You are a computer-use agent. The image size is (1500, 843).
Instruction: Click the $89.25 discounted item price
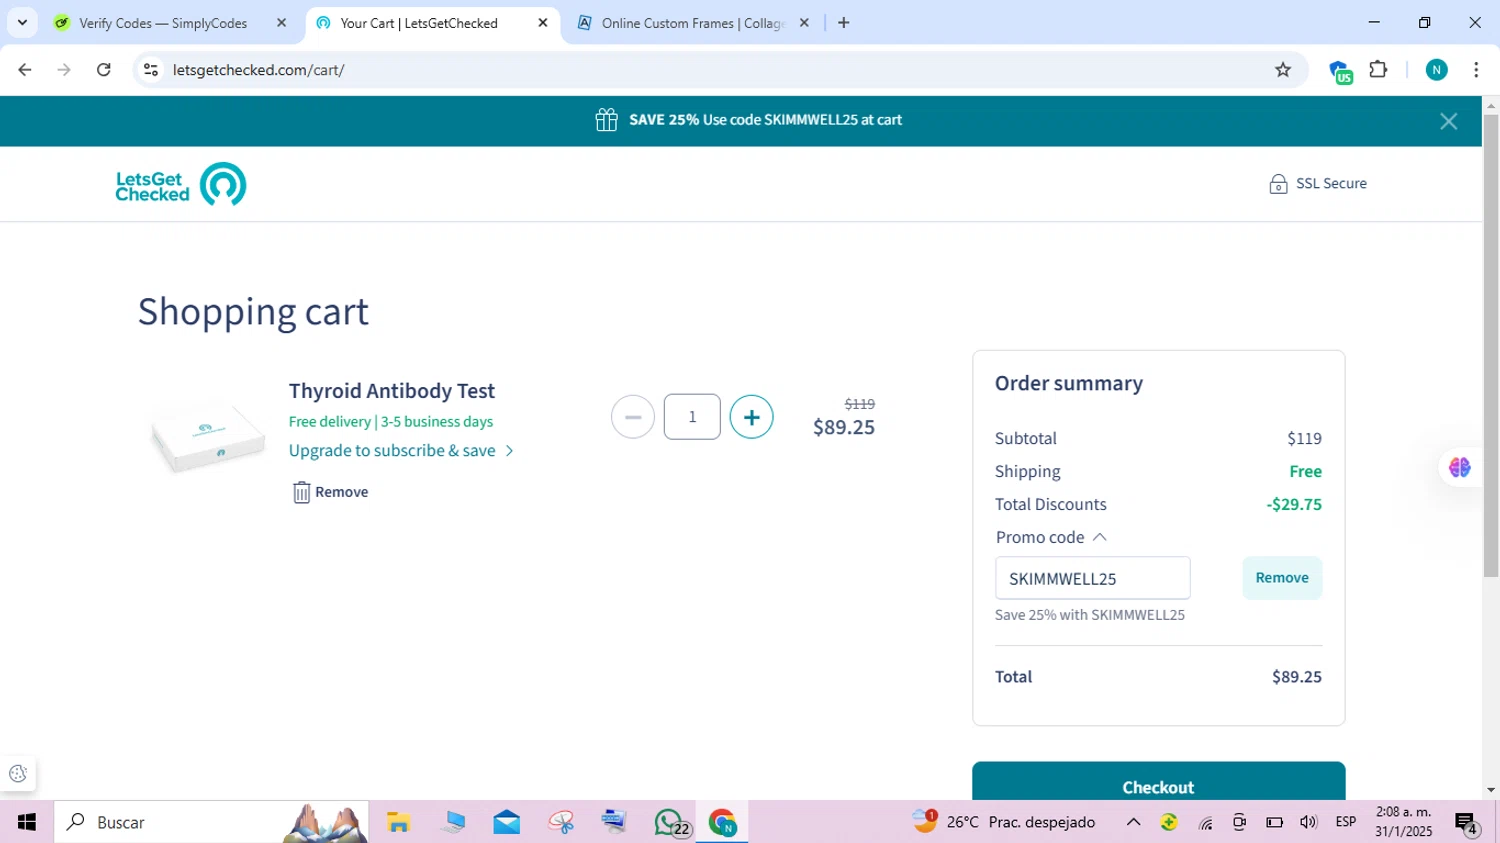pos(844,428)
